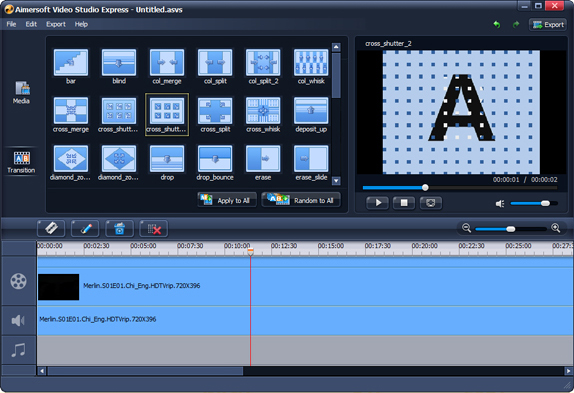Click Apply to All button

pos(227,200)
